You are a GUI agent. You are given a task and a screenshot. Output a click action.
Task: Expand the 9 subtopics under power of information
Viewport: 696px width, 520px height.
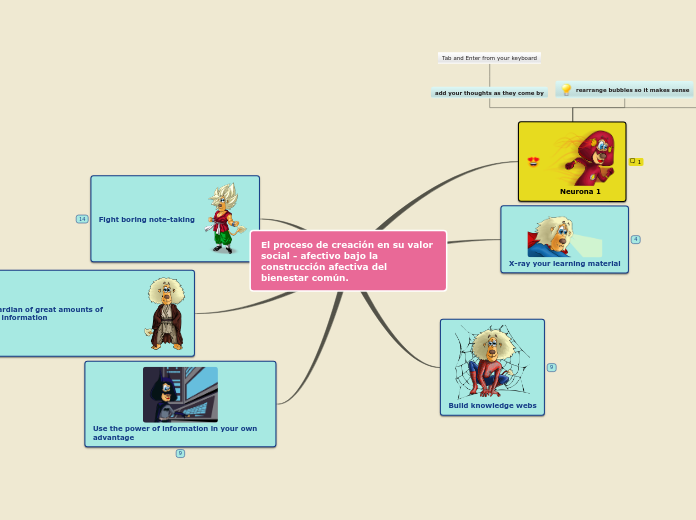tap(180, 453)
